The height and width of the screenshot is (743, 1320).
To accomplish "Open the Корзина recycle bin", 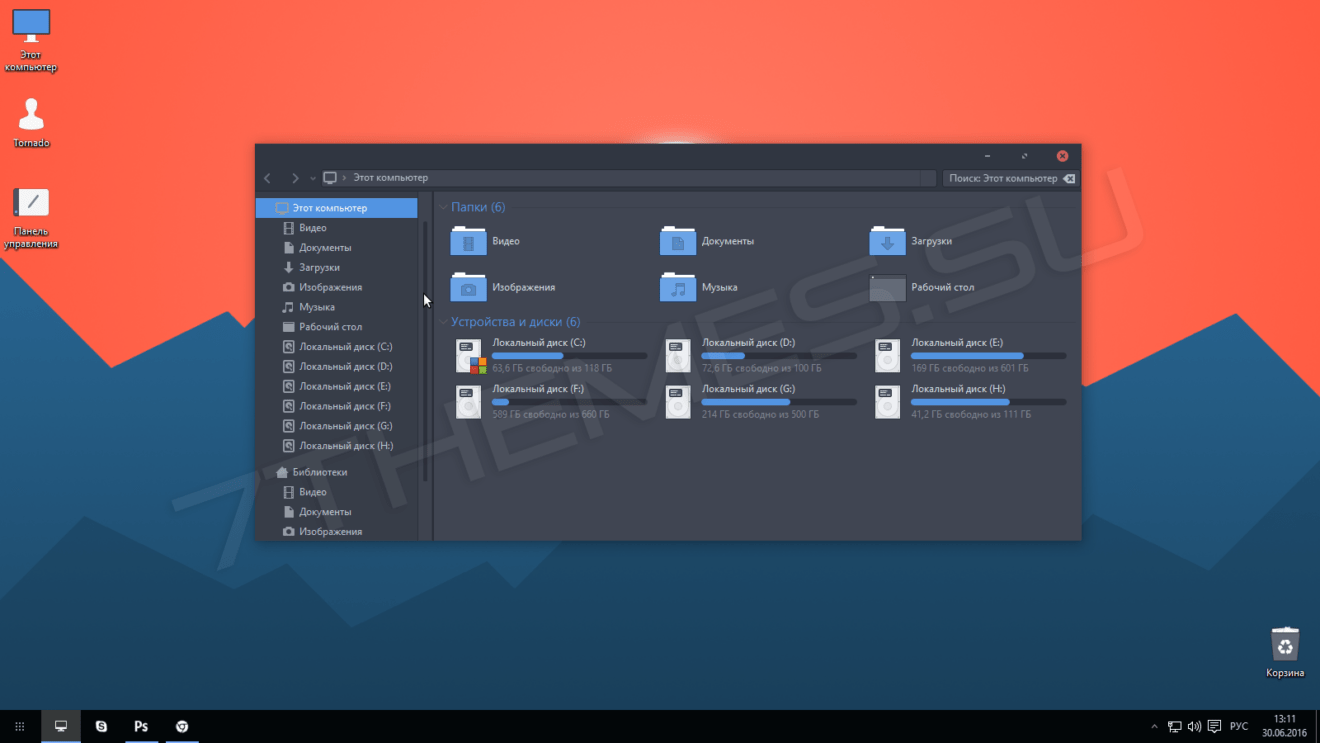I will click(1285, 645).
